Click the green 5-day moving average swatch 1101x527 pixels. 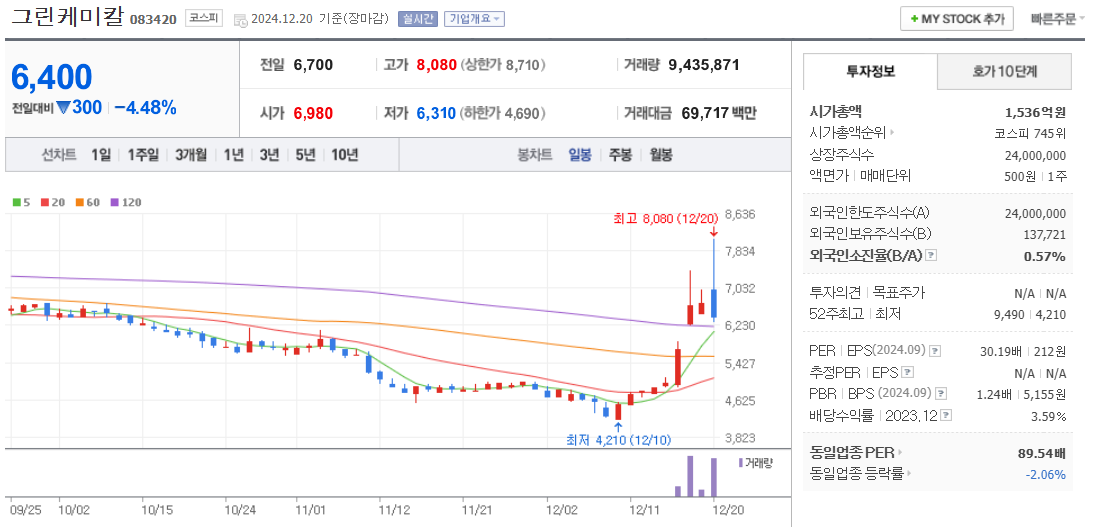pos(17,202)
